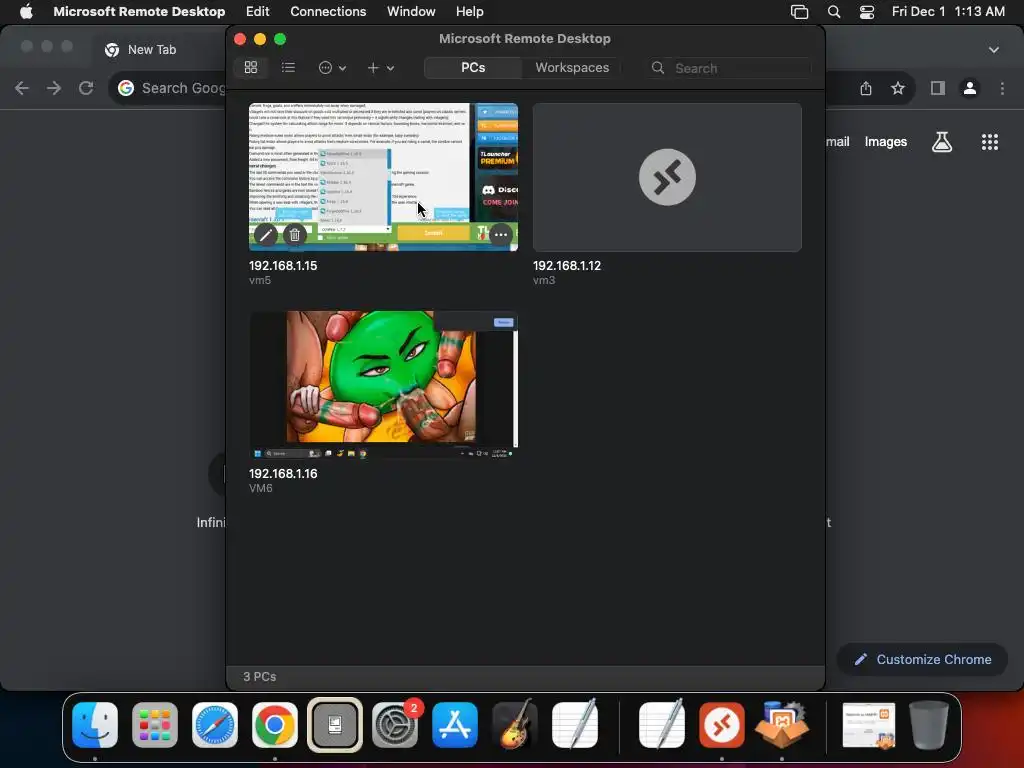Edit the 192.168.1.15 PC with pencil icon

(265, 234)
